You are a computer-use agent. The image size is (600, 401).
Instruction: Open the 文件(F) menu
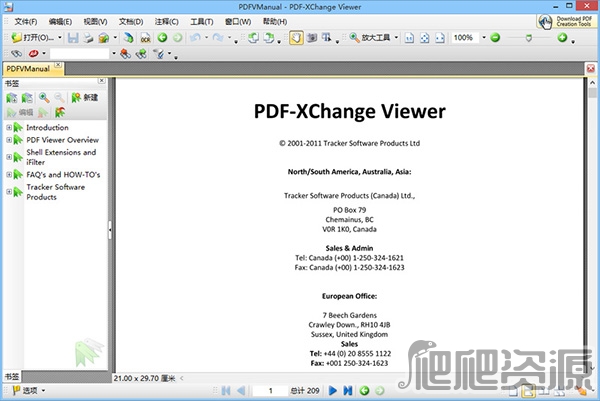click(x=26, y=22)
